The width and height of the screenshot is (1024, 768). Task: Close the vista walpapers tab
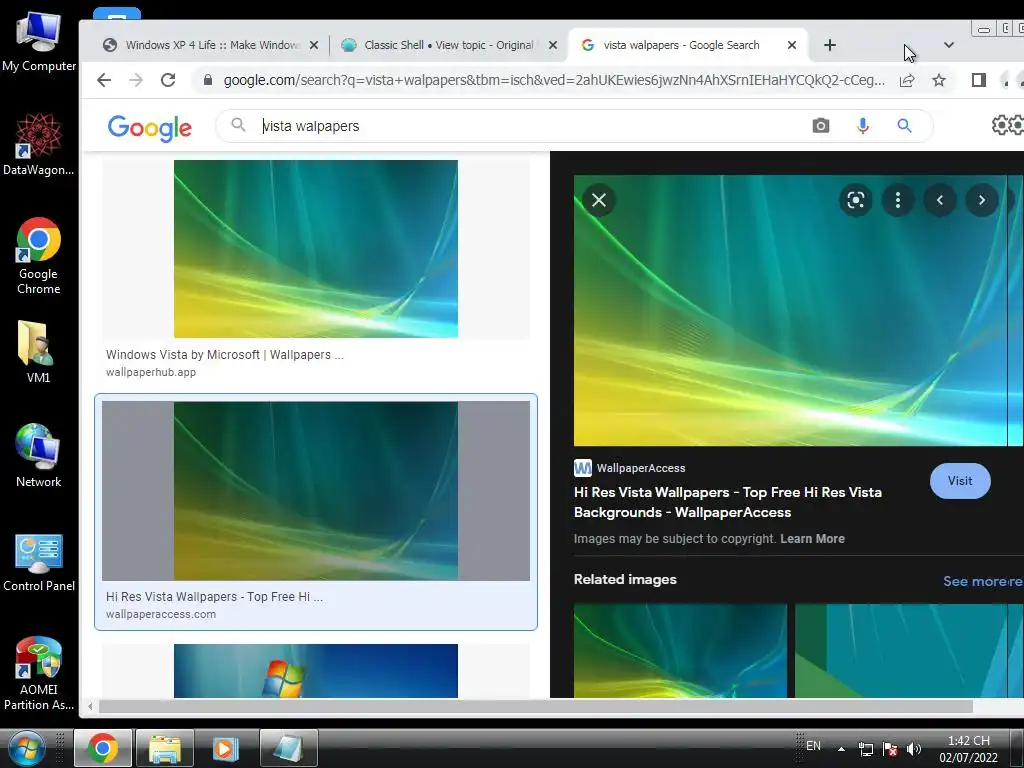pos(792,45)
